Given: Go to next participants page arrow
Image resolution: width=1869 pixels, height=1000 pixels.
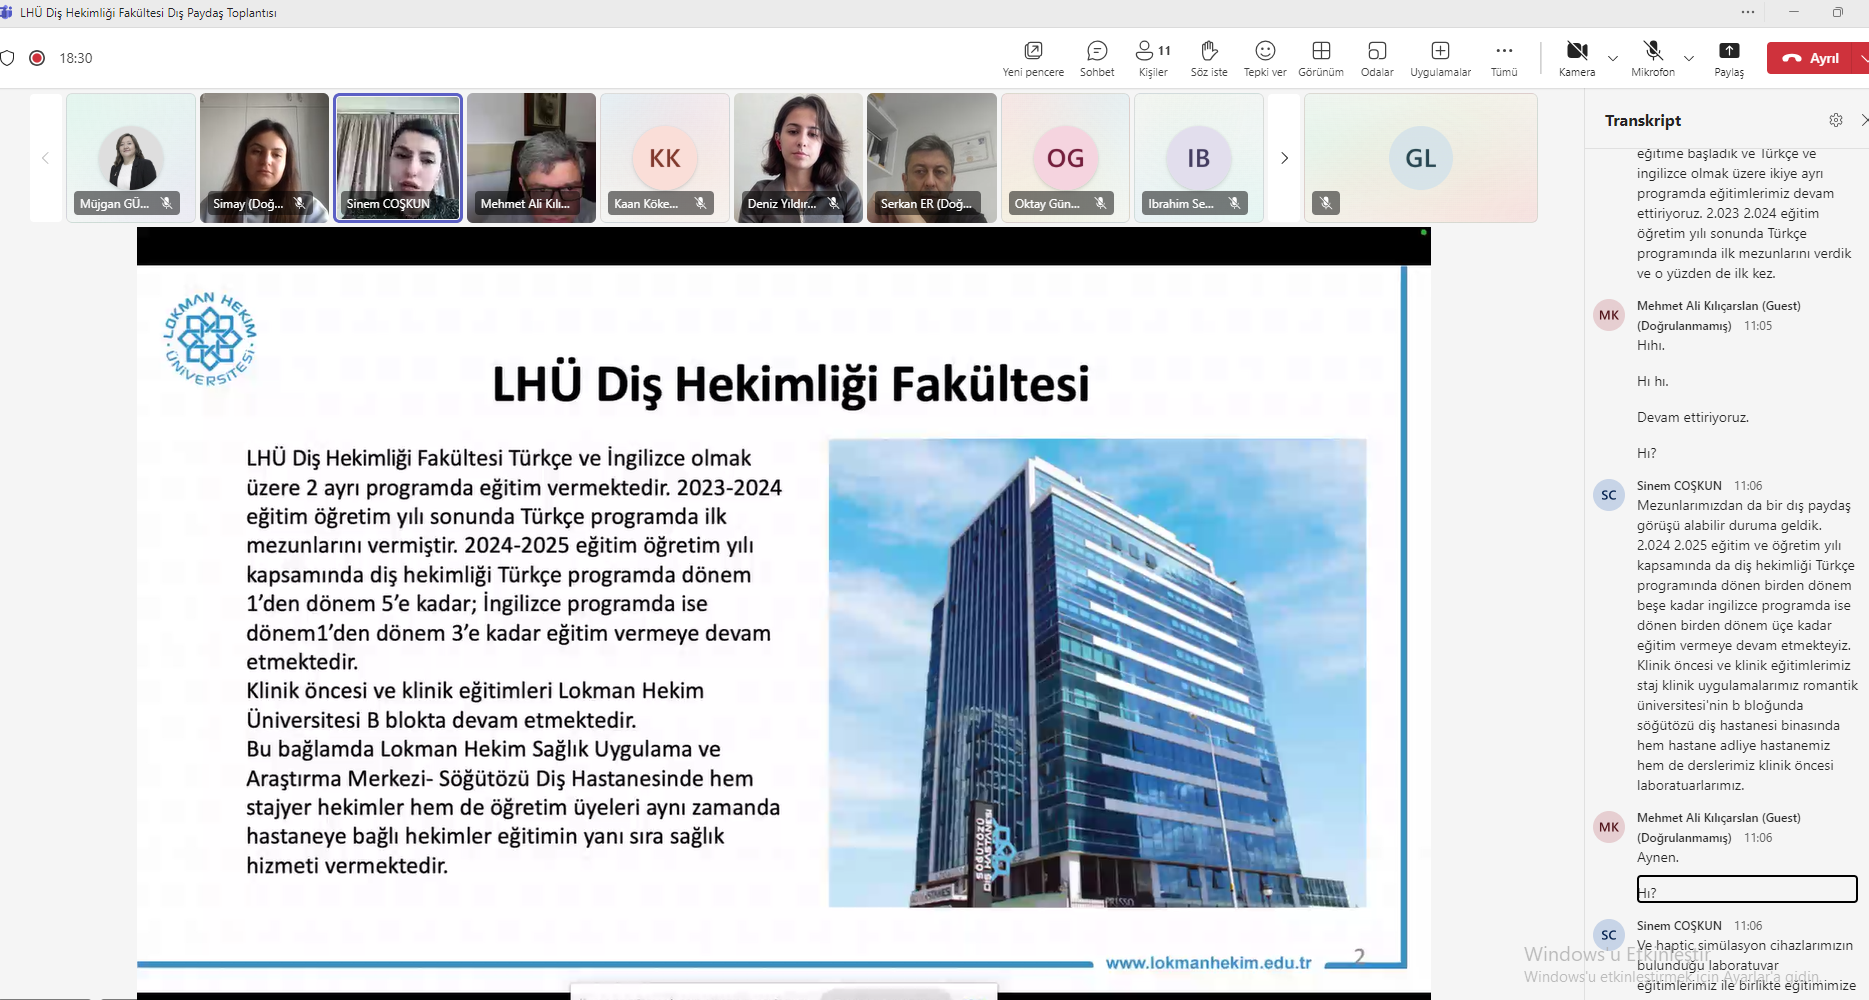Looking at the screenshot, I should tap(1284, 158).
